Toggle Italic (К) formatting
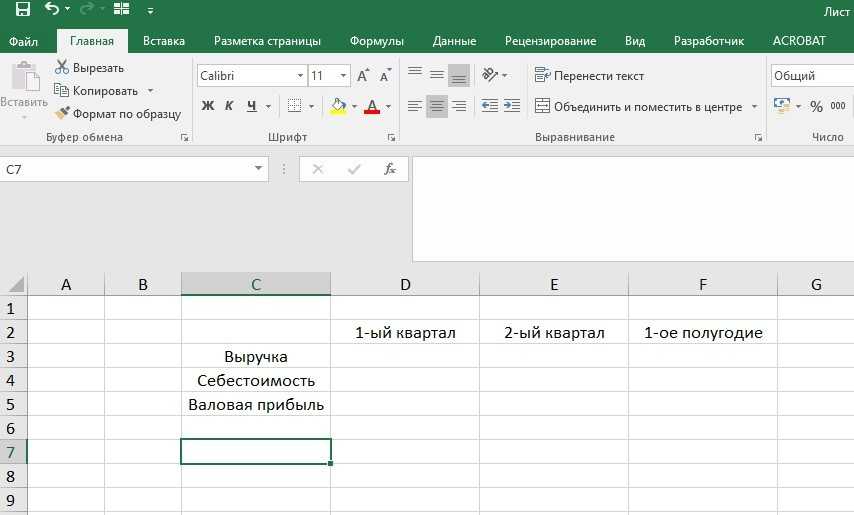854x515 pixels. coord(229,106)
